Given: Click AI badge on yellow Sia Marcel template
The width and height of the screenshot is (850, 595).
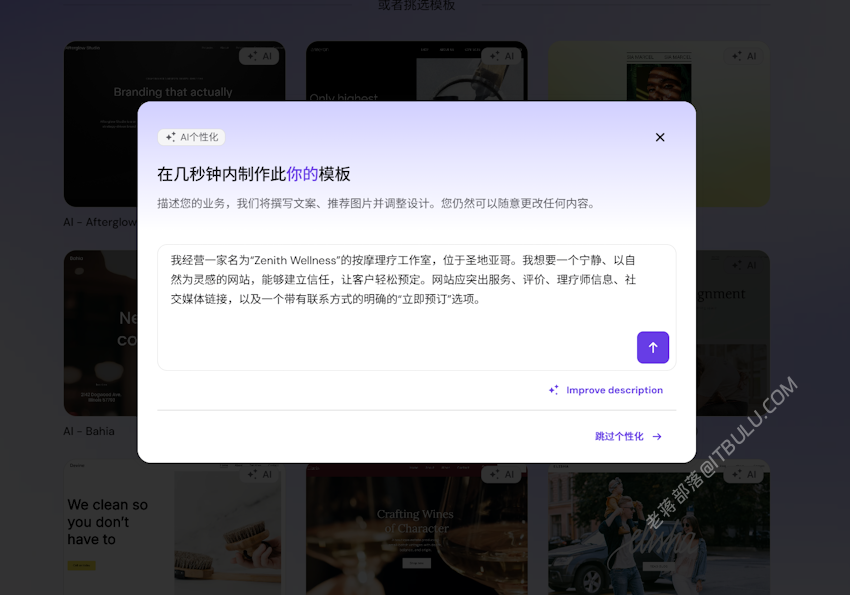Looking at the screenshot, I should [744, 56].
